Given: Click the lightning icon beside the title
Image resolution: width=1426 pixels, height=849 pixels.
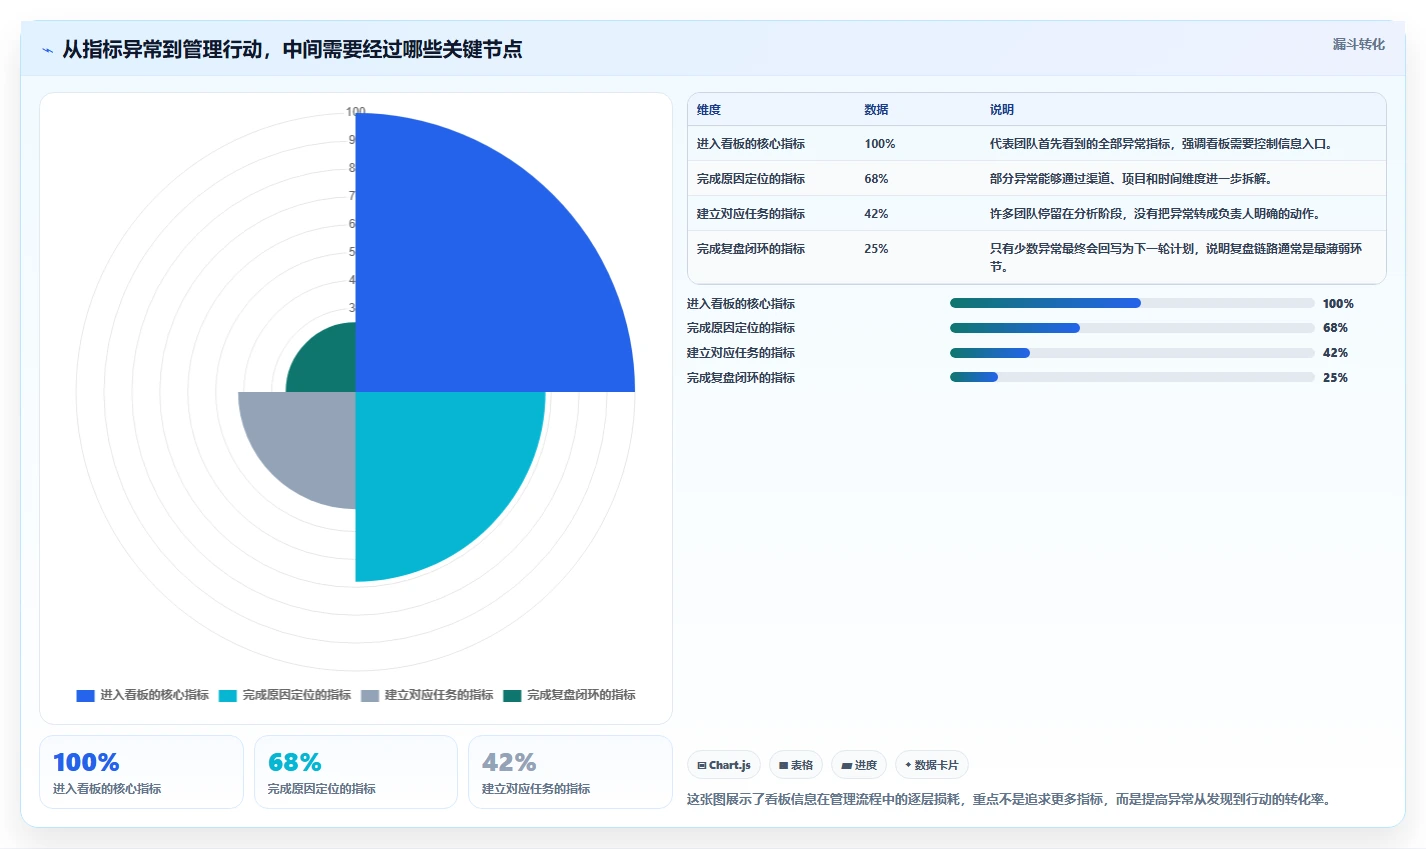Looking at the screenshot, I should coord(47,50).
